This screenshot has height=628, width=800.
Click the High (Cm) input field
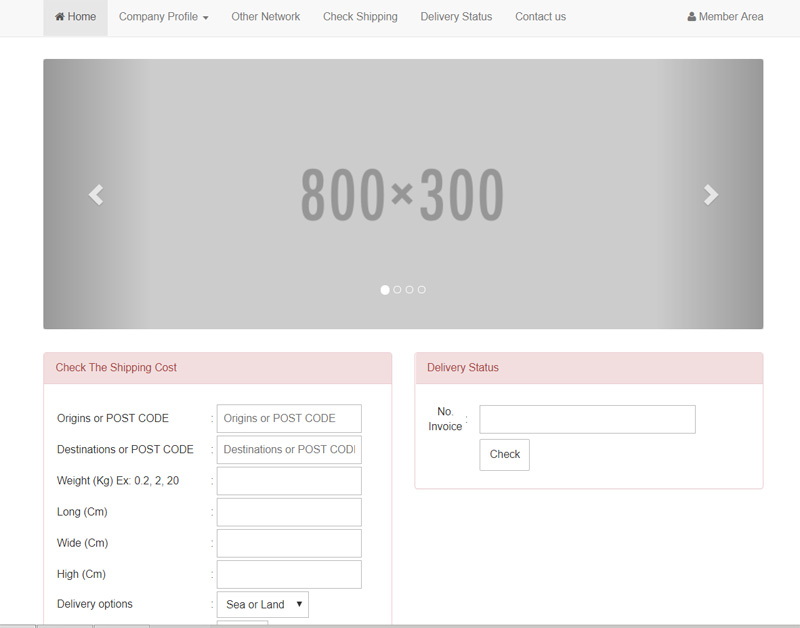[x=289, y=574]
